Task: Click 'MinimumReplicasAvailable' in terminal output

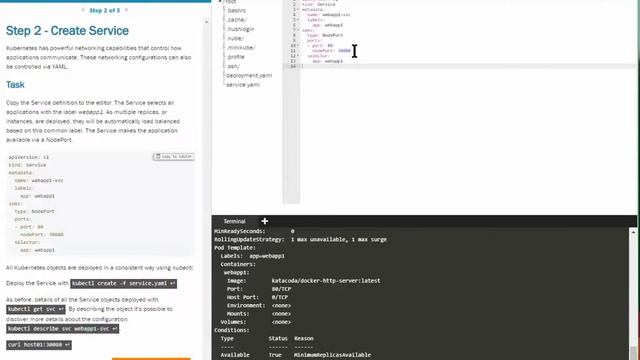Action: [x=332, y=355]
